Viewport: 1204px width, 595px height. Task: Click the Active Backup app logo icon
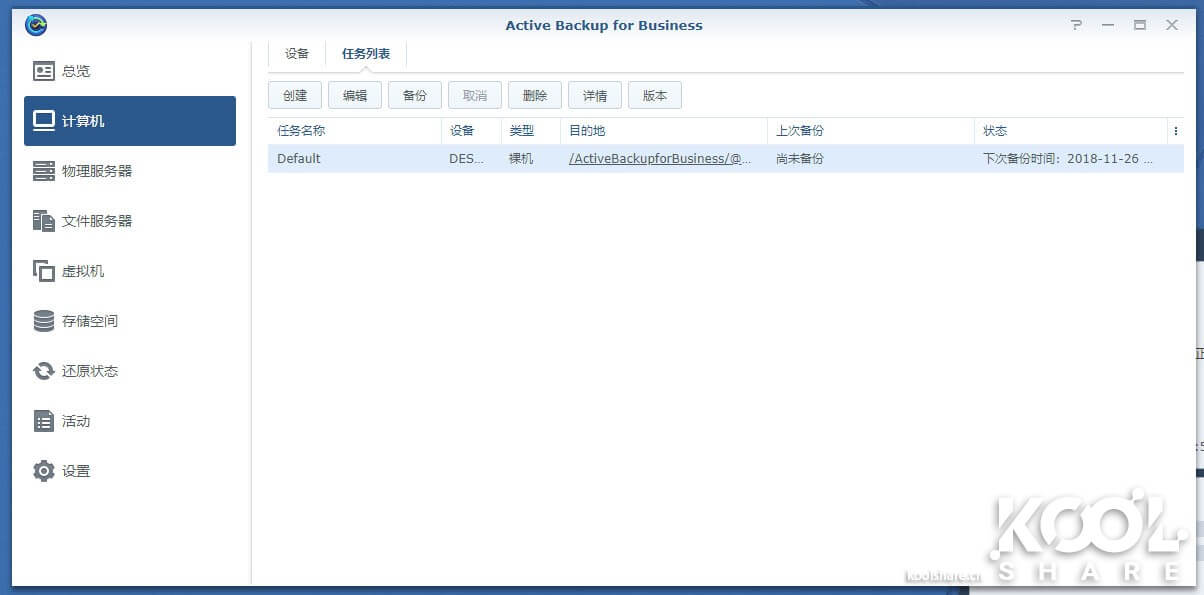36,25
